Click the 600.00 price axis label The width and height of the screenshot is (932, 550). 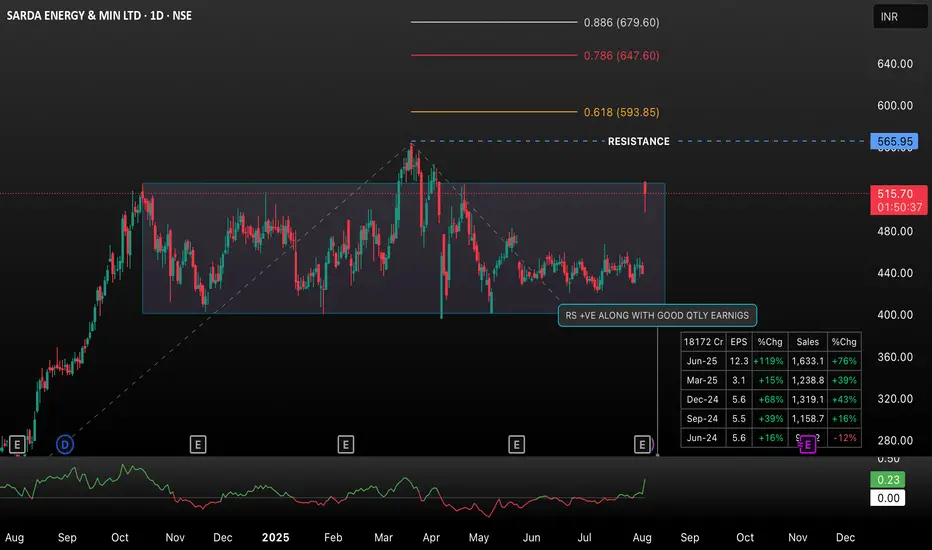point(895,105)
